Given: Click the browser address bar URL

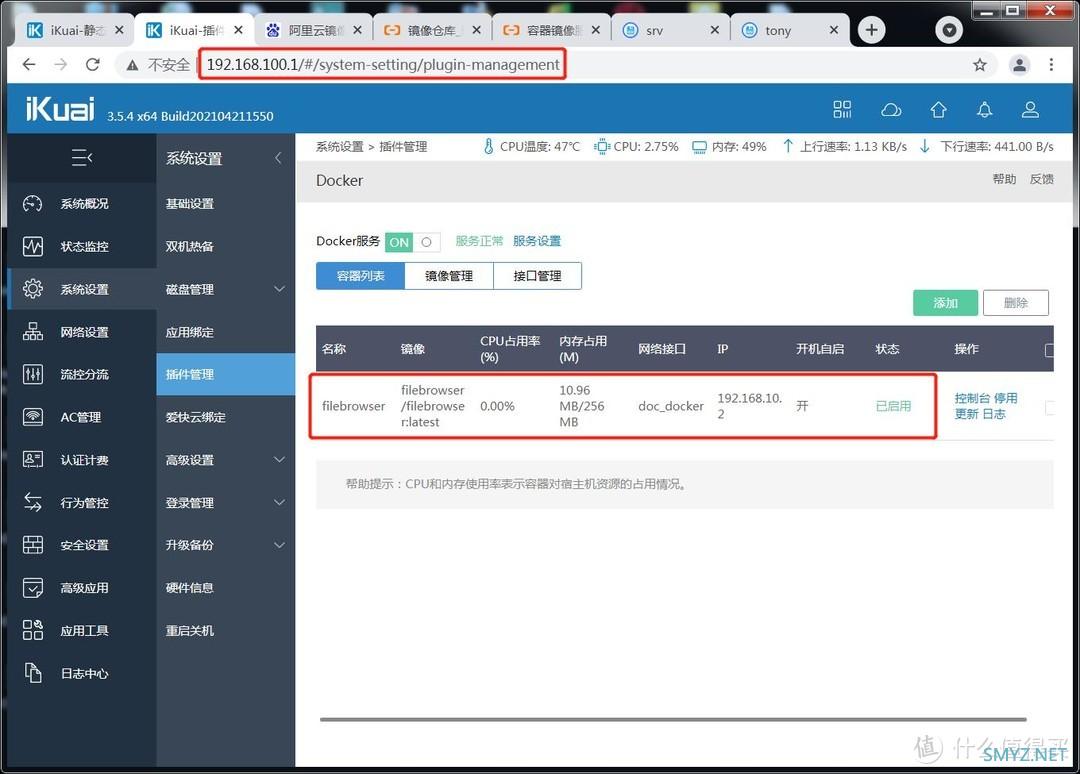Looking at the screenshot, I should coord(383,65).
